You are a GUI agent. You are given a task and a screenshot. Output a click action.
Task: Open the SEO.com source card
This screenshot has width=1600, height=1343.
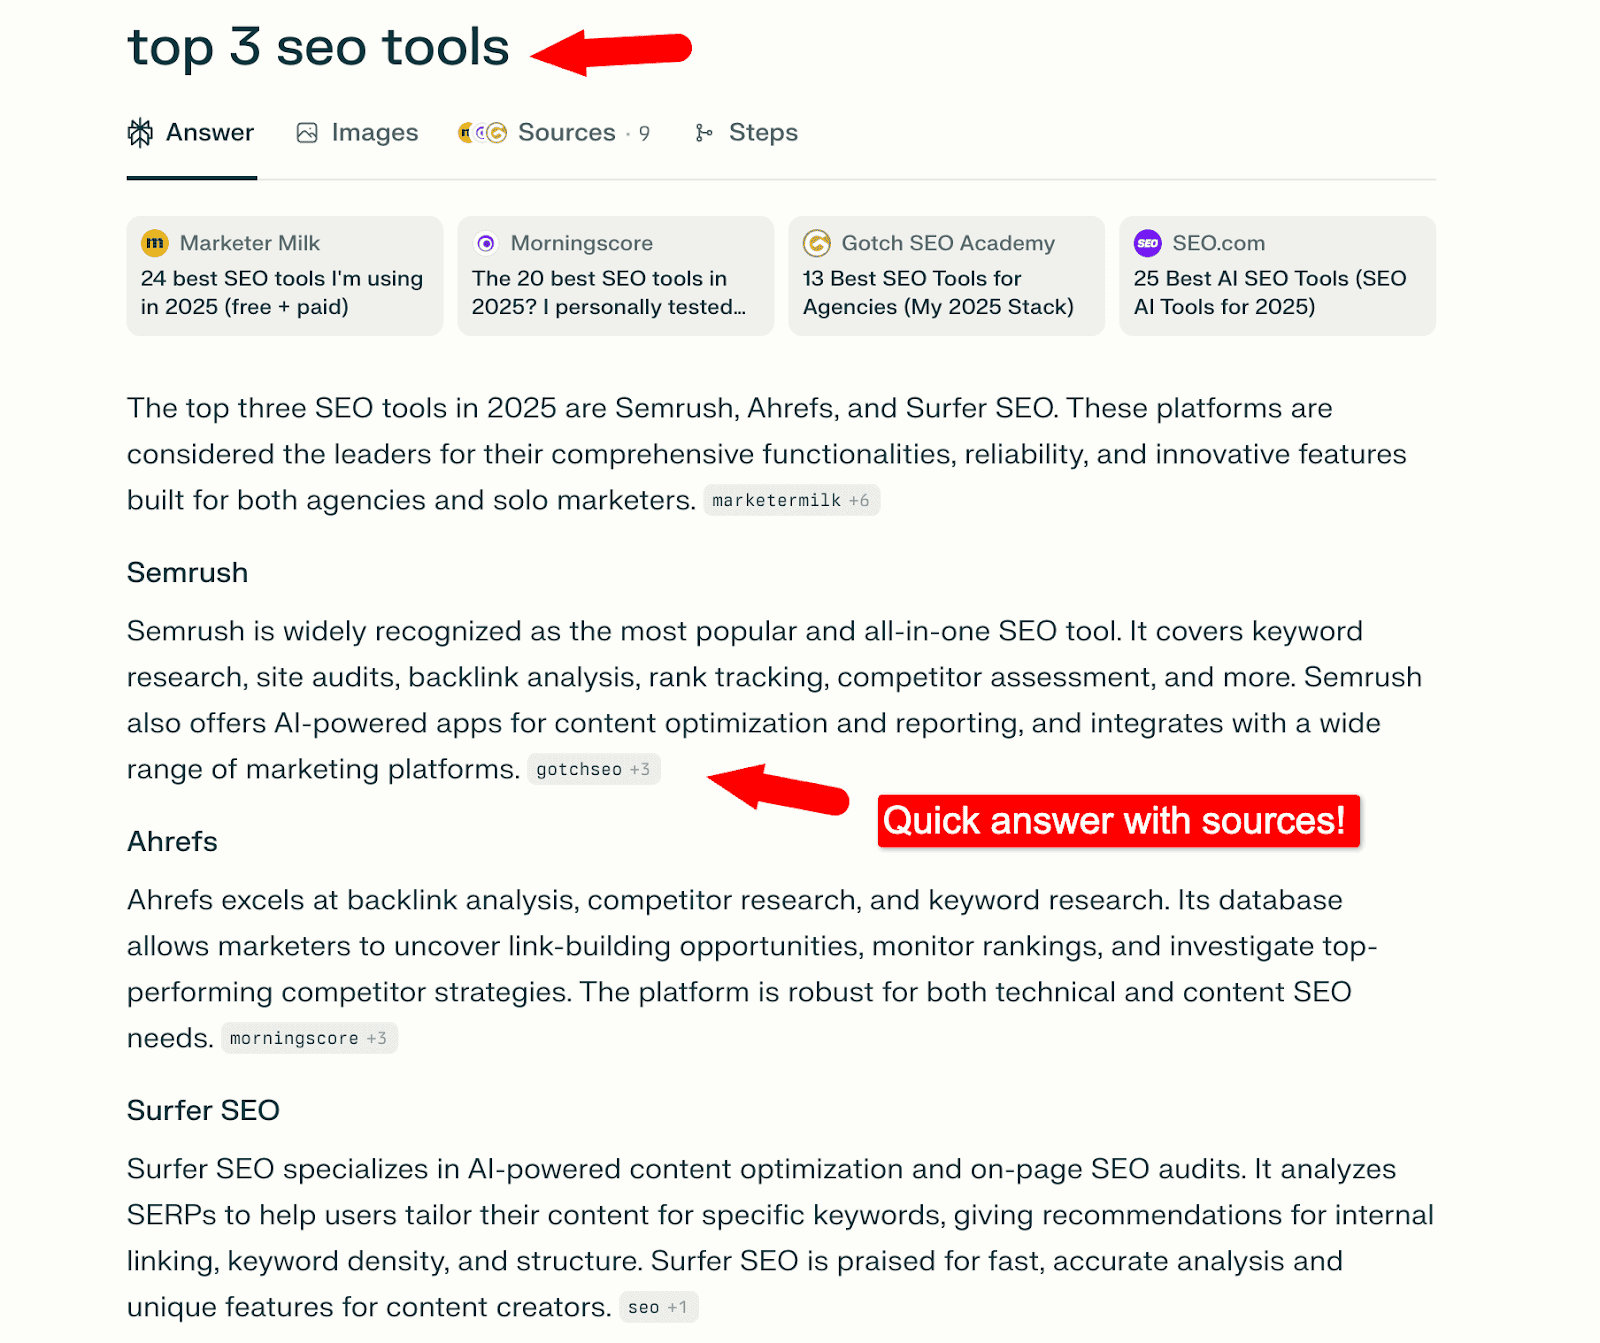pyautogui.click(x=1278, y=275)
